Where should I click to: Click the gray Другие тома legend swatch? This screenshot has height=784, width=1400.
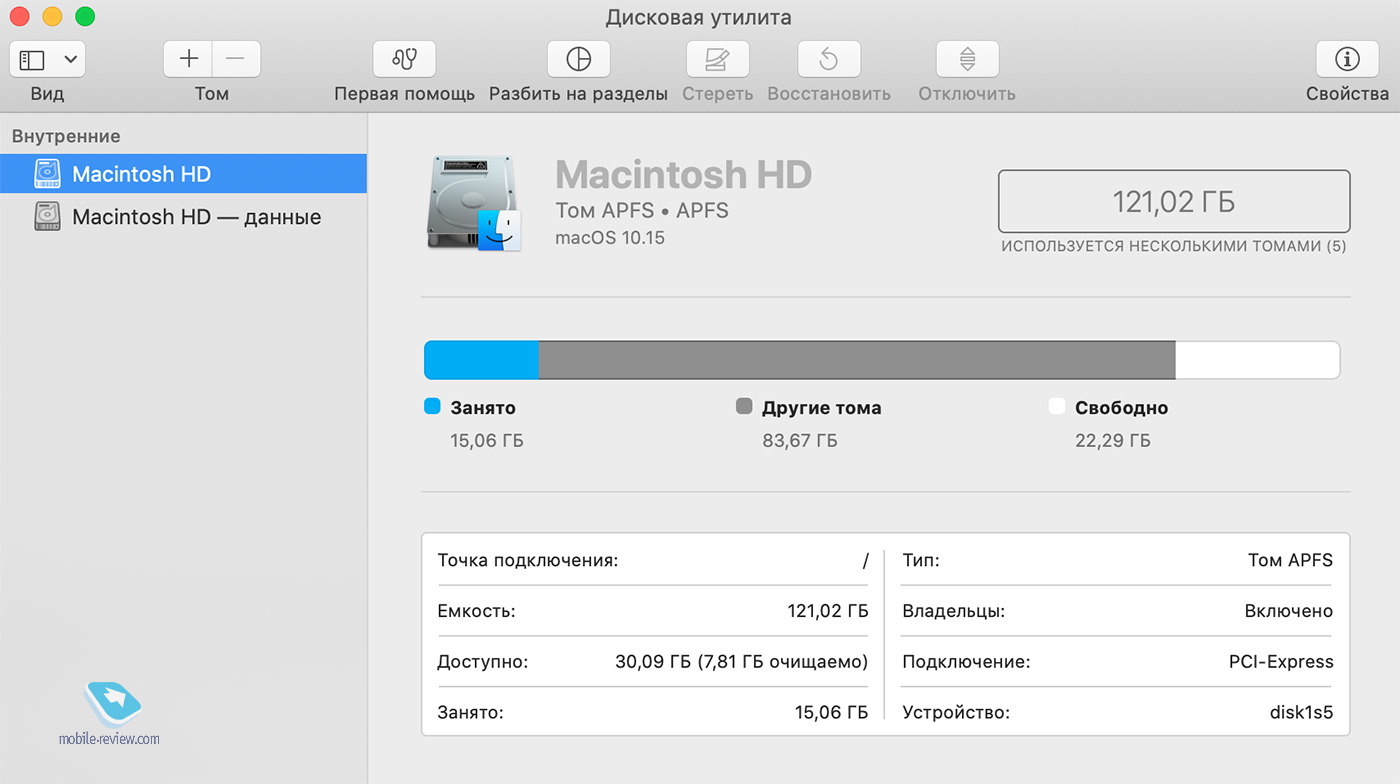pos(744,407)
